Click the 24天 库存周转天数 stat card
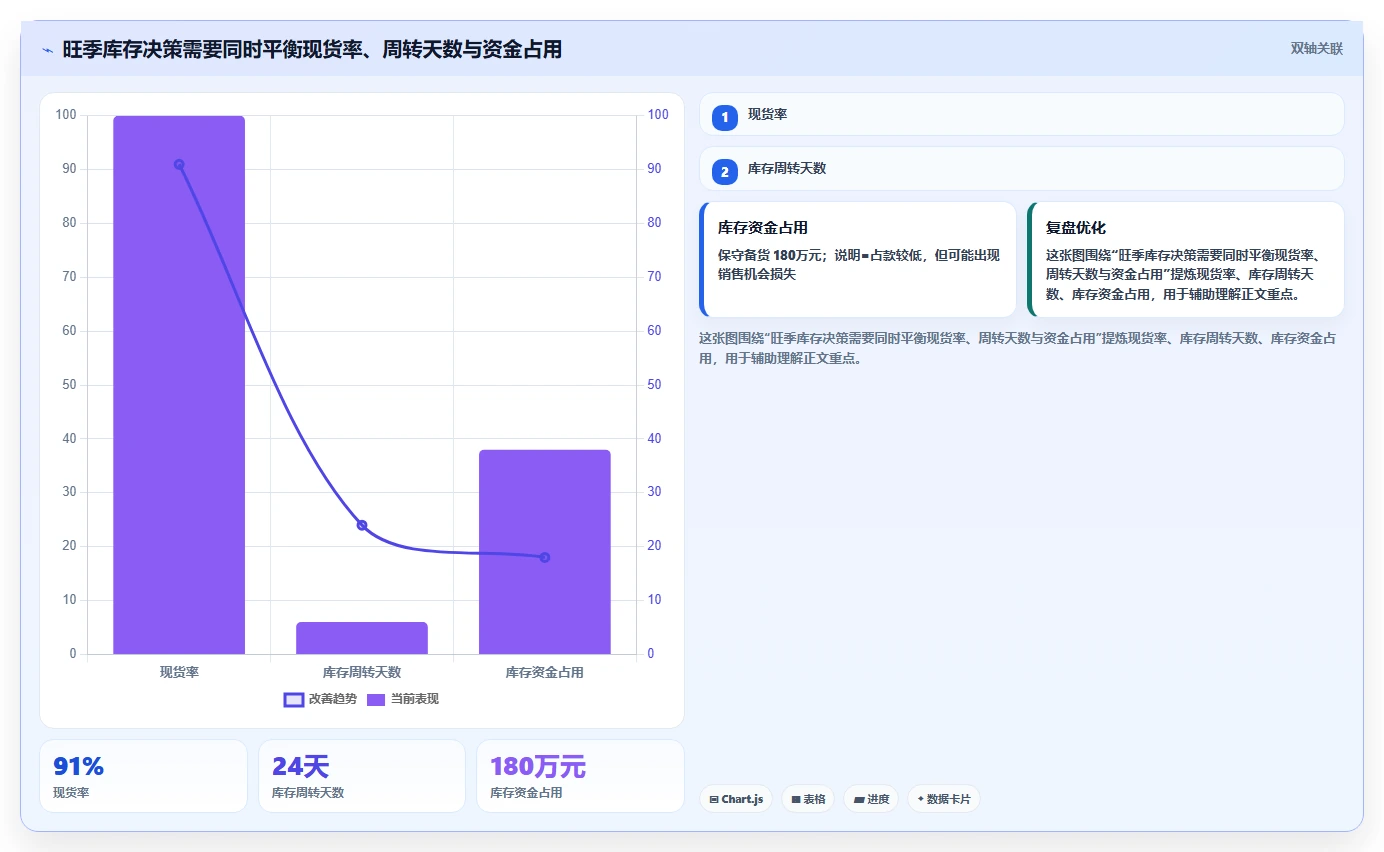 [362, 776]
